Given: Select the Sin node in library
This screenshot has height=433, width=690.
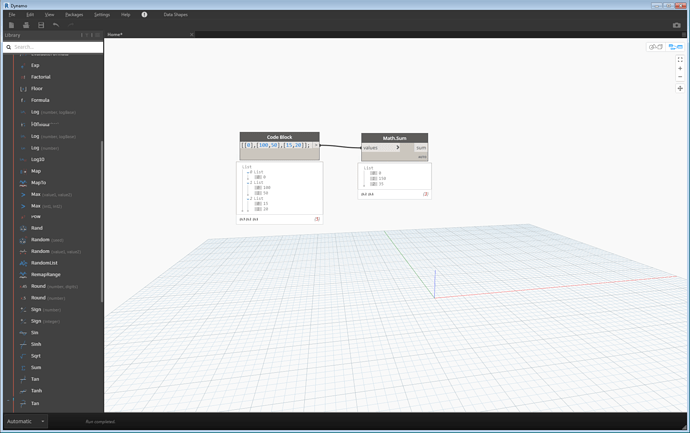Looking at the screenshot, I should pyautogui.click(x=34, y=333).
